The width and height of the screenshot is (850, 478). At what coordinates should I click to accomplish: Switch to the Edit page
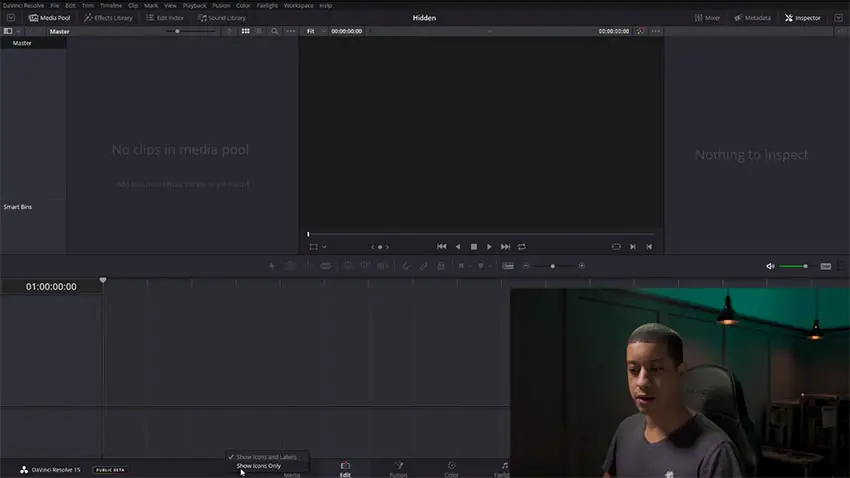[x=345, y=469]
